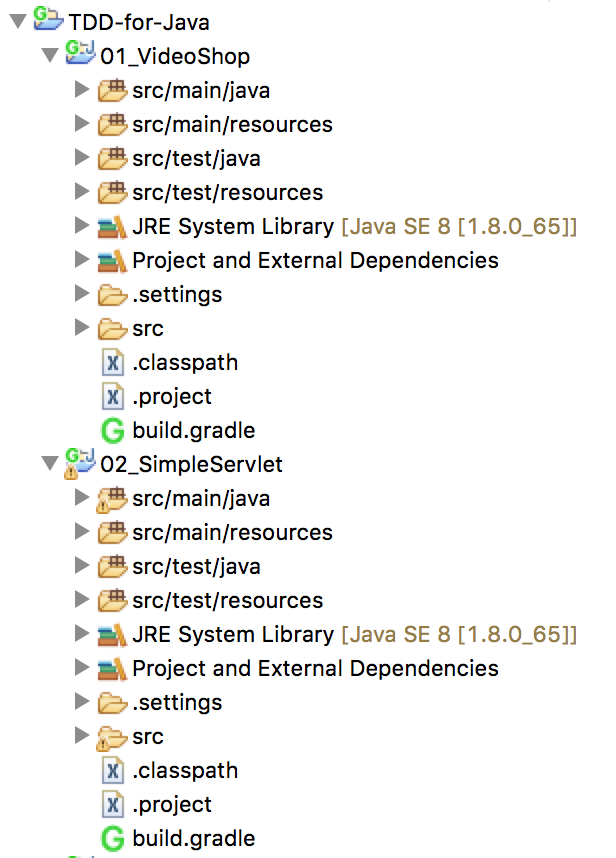
Task: Click the .project file icon under 02_SimpleServlet
Action: click(113, 804)
